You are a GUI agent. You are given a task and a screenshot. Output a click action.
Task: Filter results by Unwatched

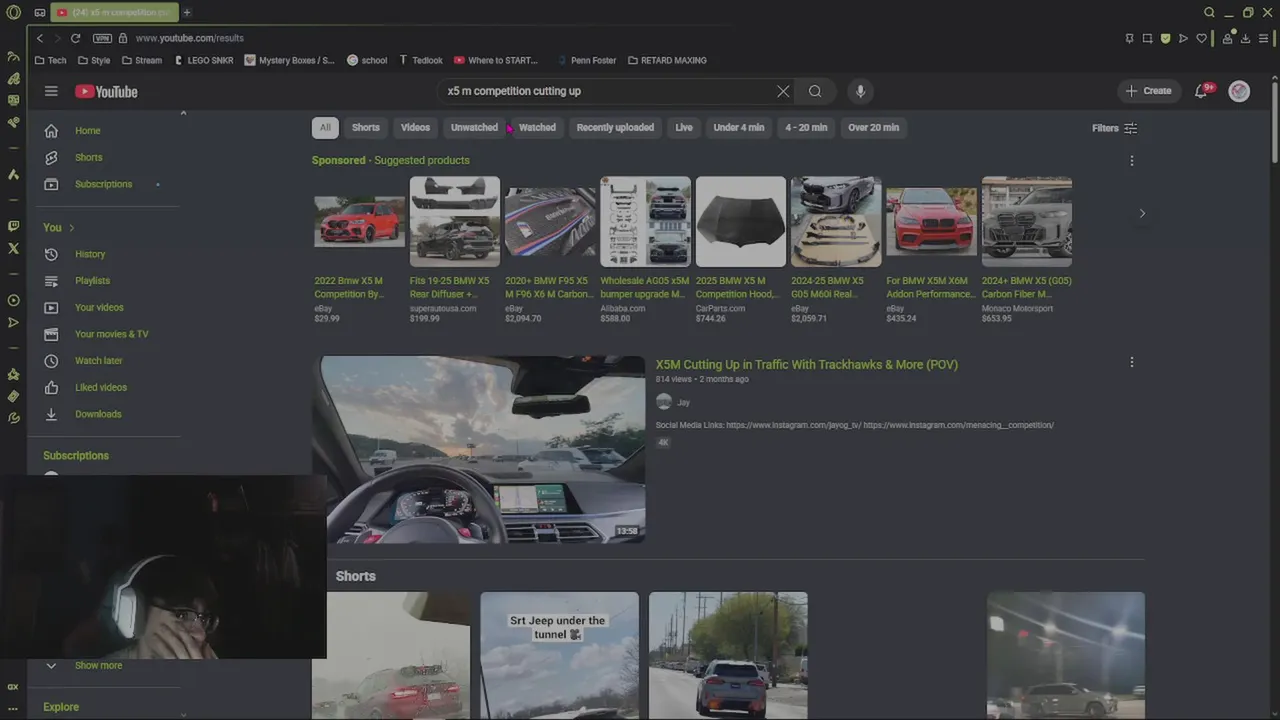[474, 127]
